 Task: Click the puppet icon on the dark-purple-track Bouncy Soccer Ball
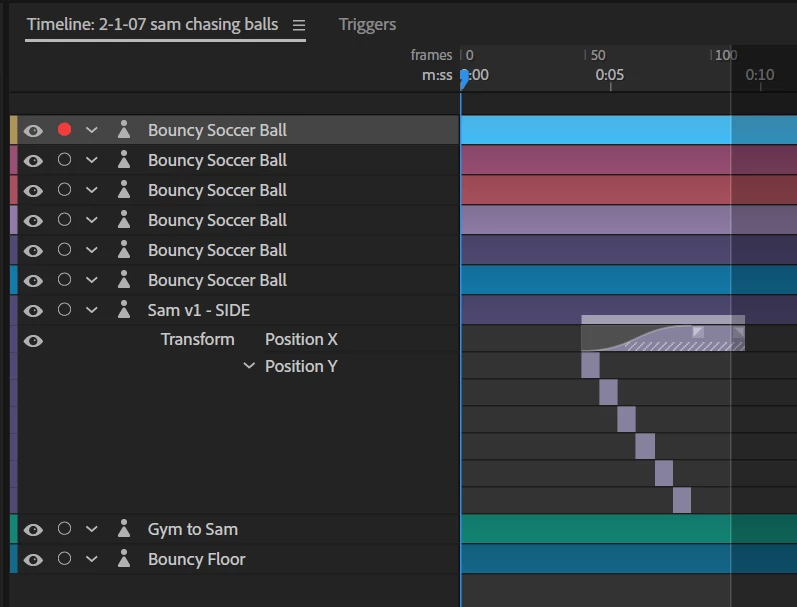(124, 250)
